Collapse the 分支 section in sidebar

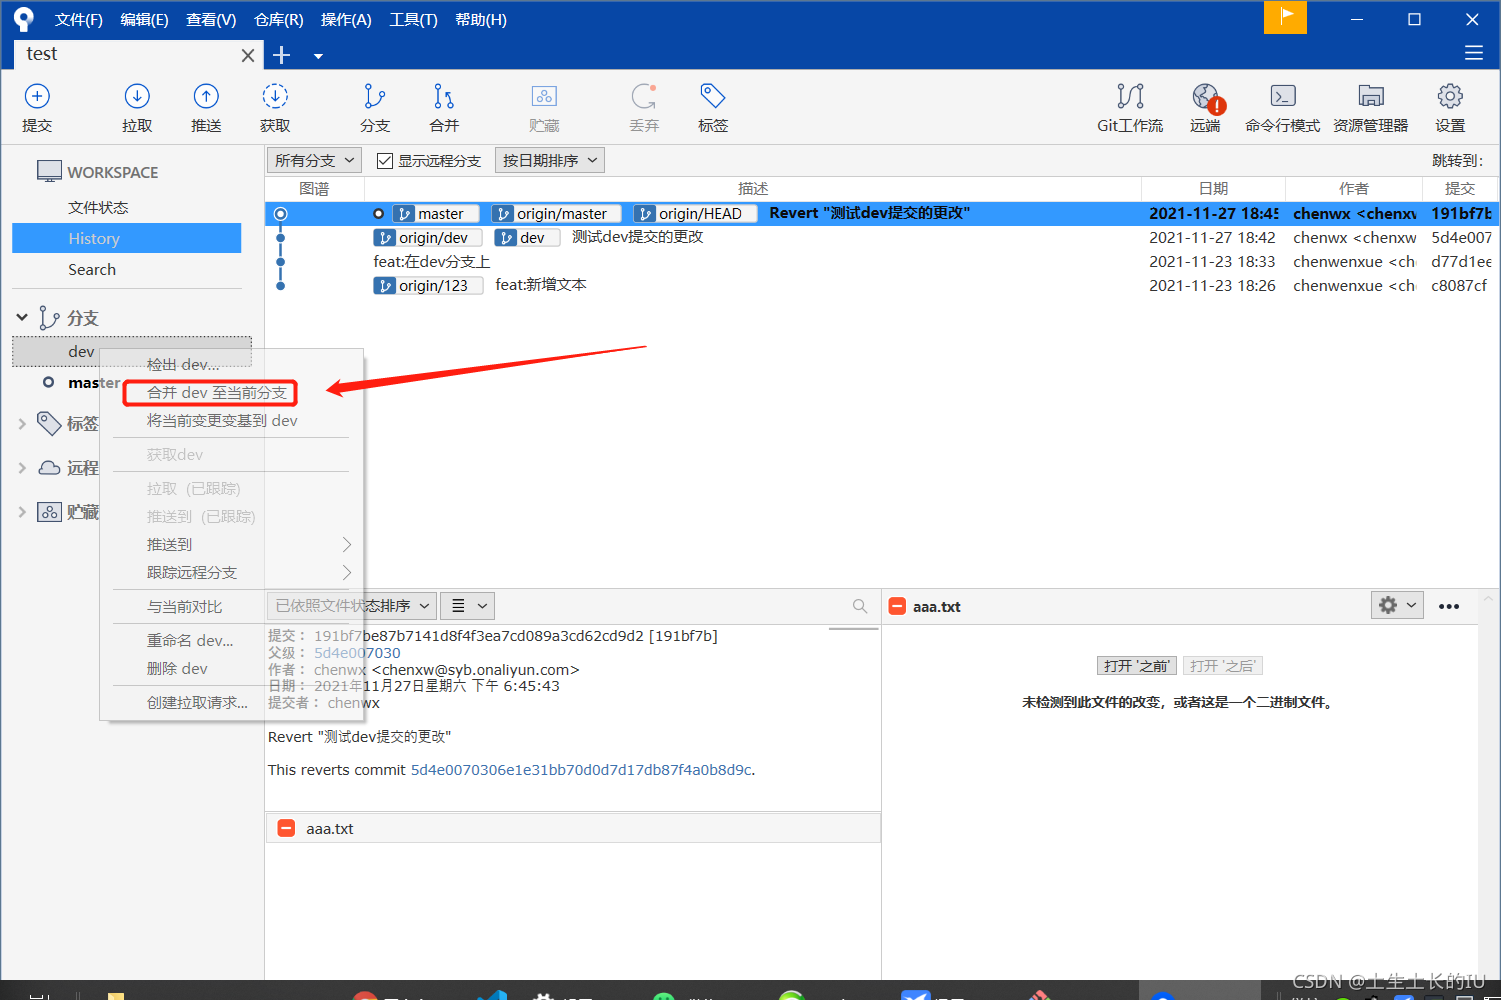[x=22, y=317]
